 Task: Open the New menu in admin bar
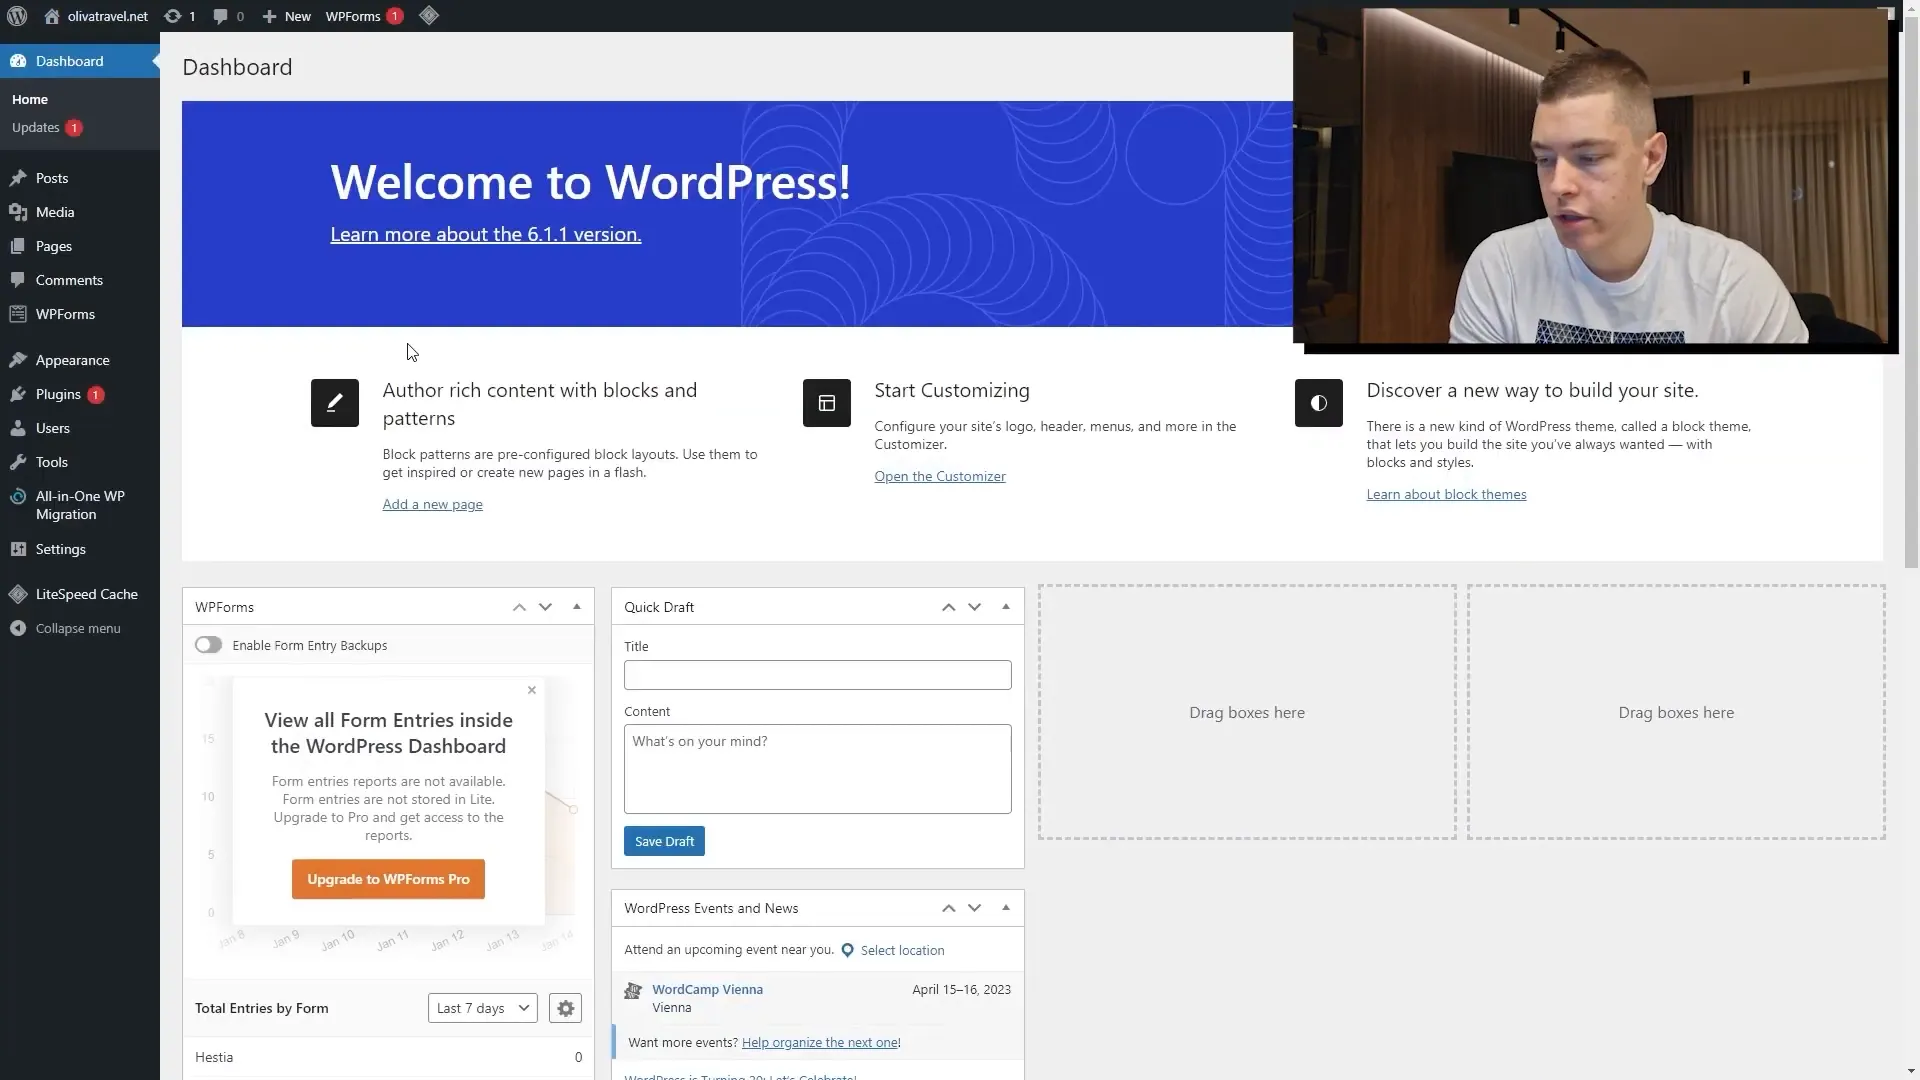click(x=287, y=16)
